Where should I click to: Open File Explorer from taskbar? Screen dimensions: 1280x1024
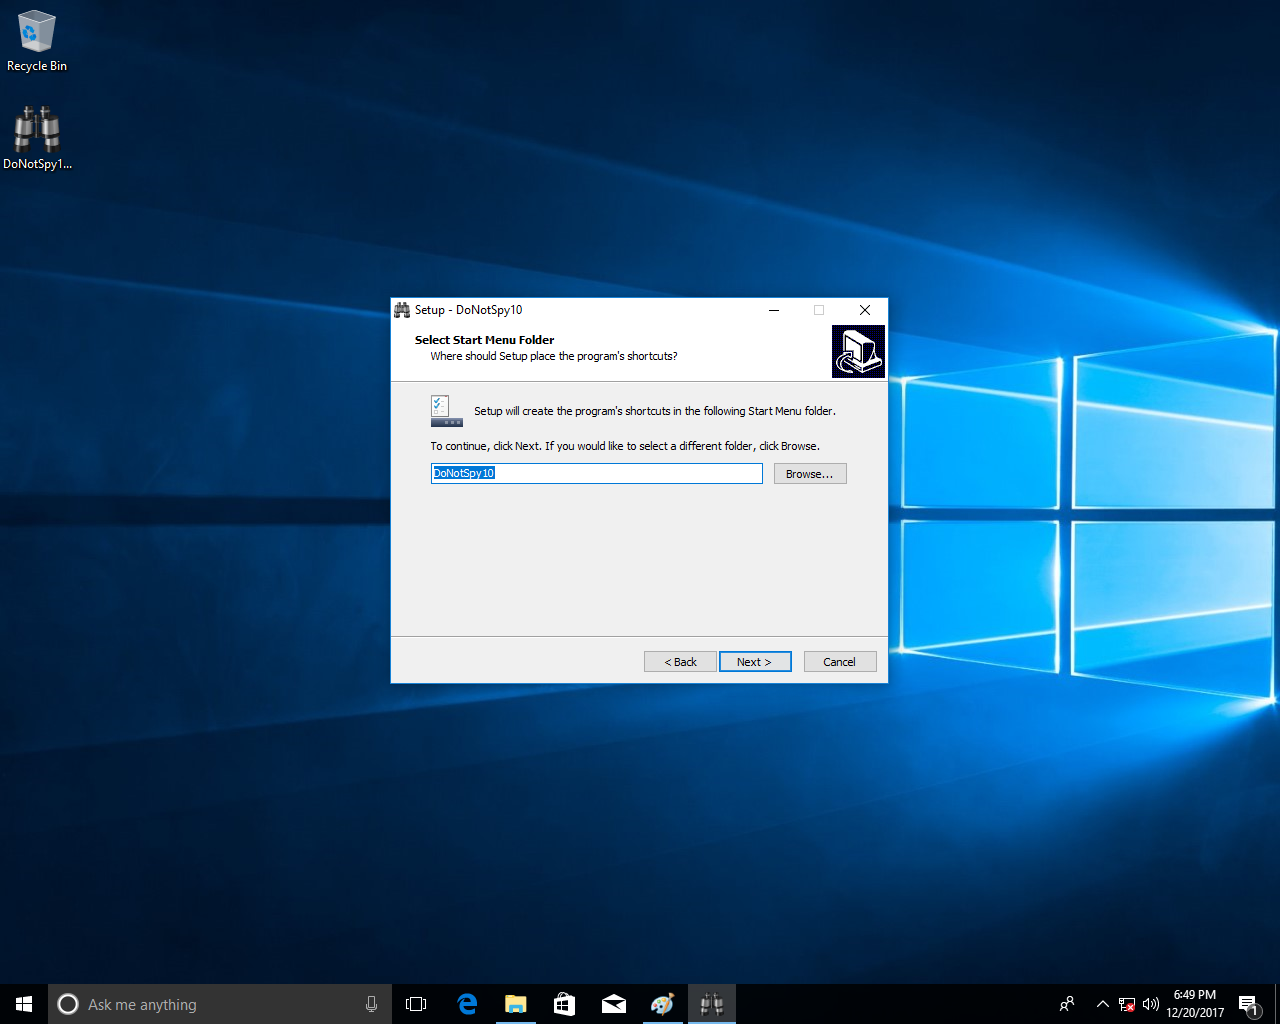[x=516, y=1004]
